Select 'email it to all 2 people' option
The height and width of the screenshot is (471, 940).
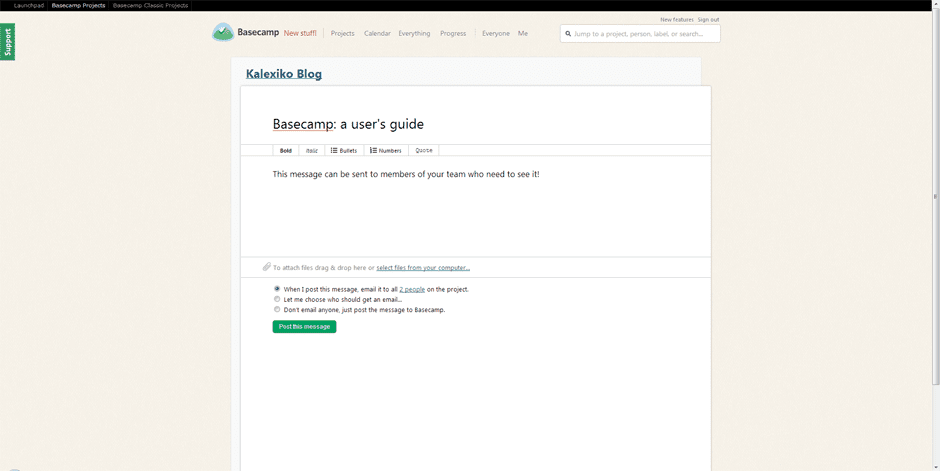coord(277,289)
